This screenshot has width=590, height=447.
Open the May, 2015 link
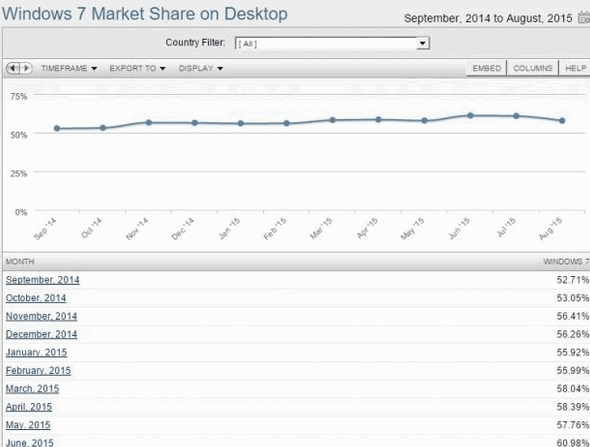(x=28, y=425)
